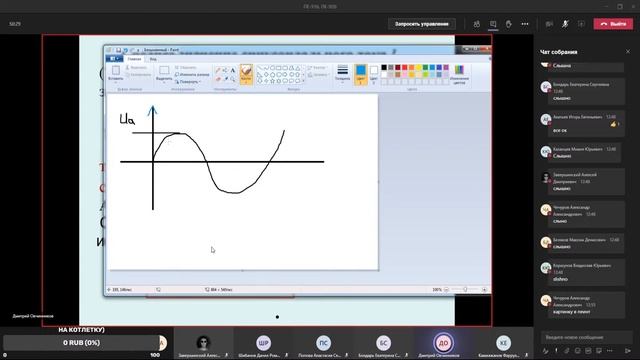Click the ШР participant avatar
The height and width of the screenshot is (360, 640).
pyautogui.click(x=263, y=343)
